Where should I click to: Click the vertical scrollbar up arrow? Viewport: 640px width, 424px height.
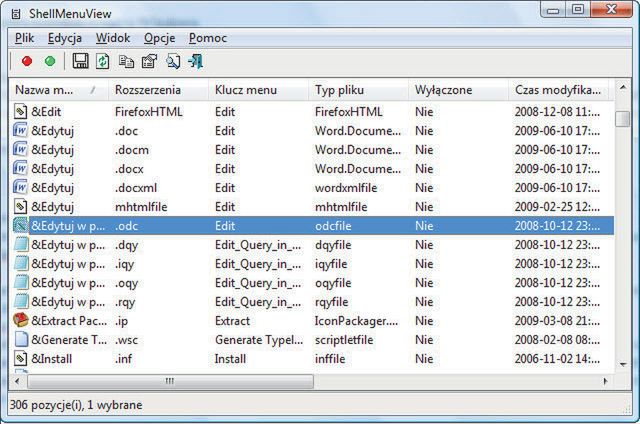(x=623, y=87)
